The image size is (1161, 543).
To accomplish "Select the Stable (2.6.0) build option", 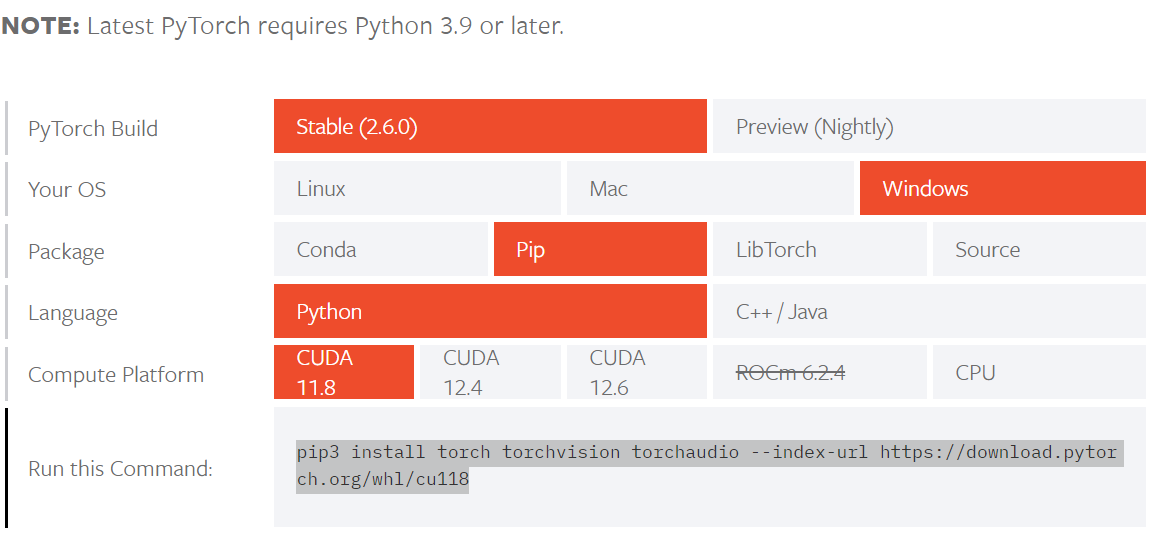I will [x=490, y=127].
